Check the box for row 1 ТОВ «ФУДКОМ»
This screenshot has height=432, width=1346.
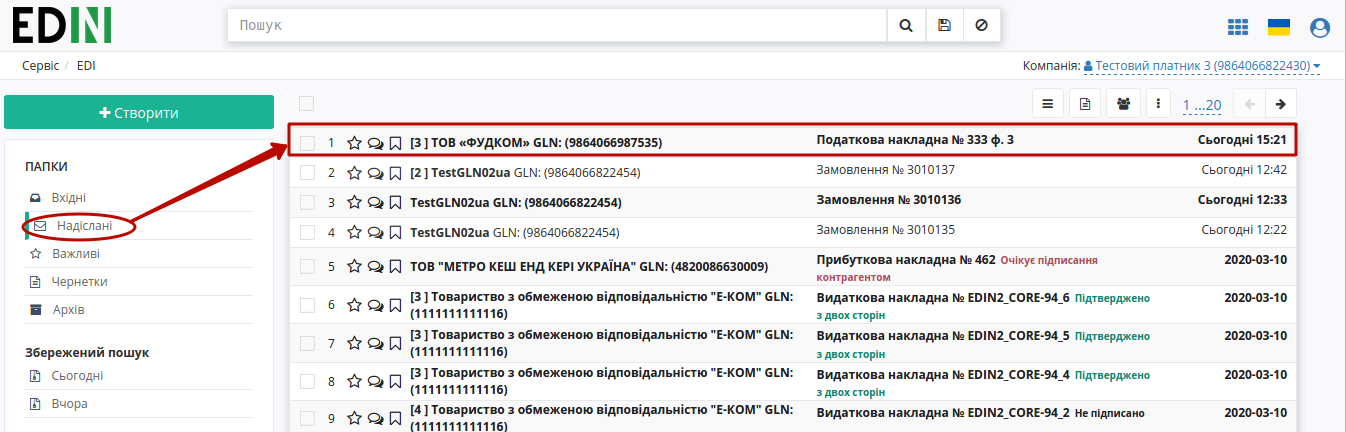coord(308,142)
